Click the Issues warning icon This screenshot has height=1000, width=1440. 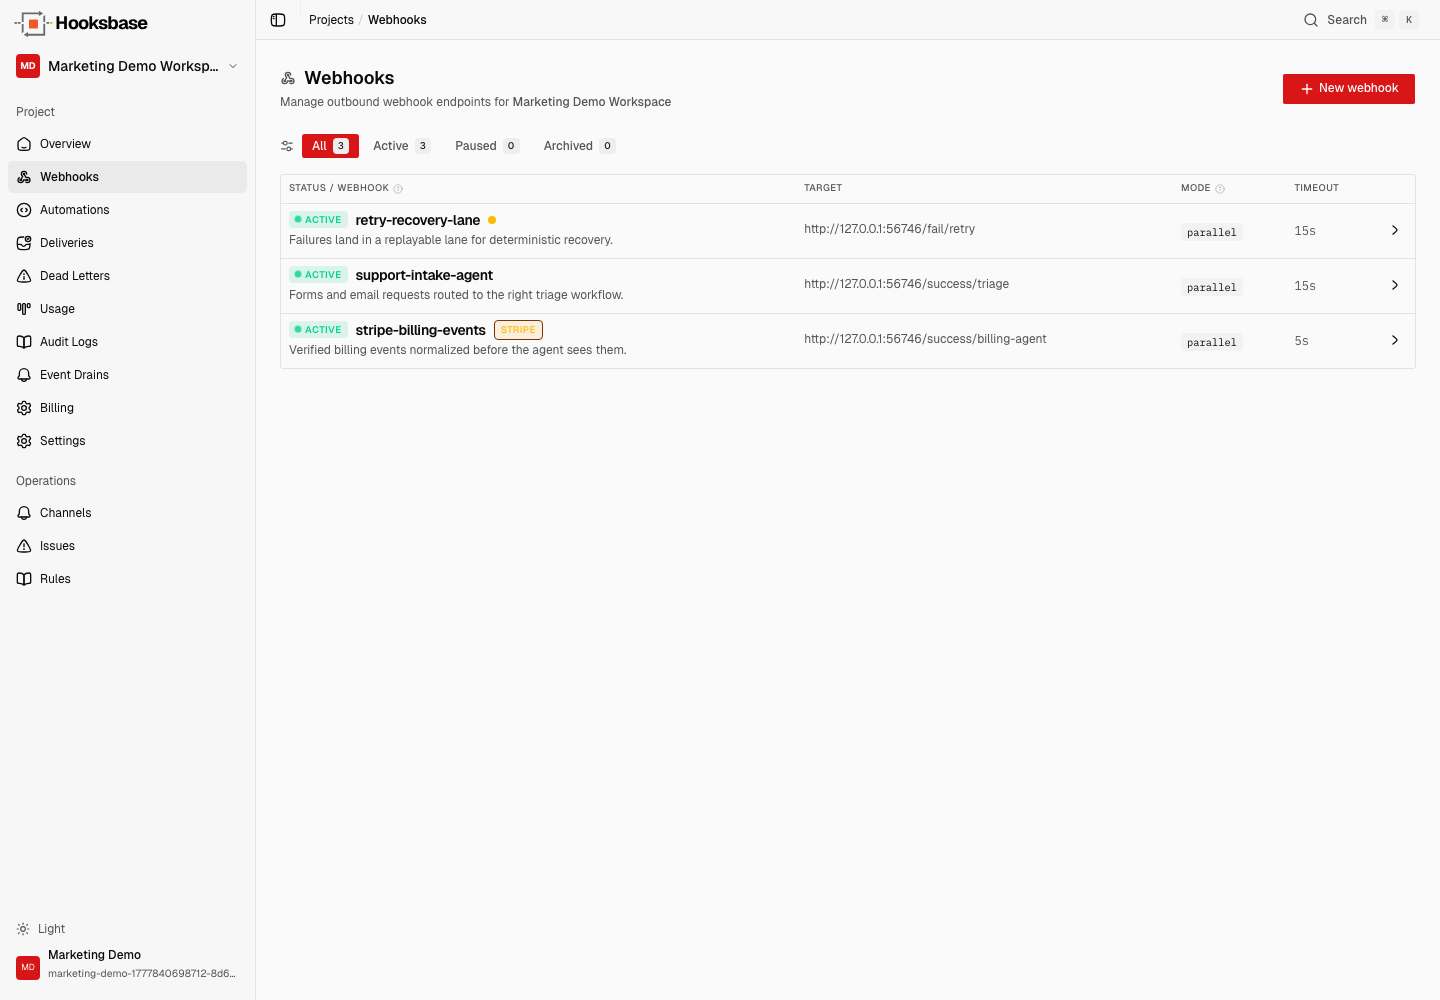[24, 546]
